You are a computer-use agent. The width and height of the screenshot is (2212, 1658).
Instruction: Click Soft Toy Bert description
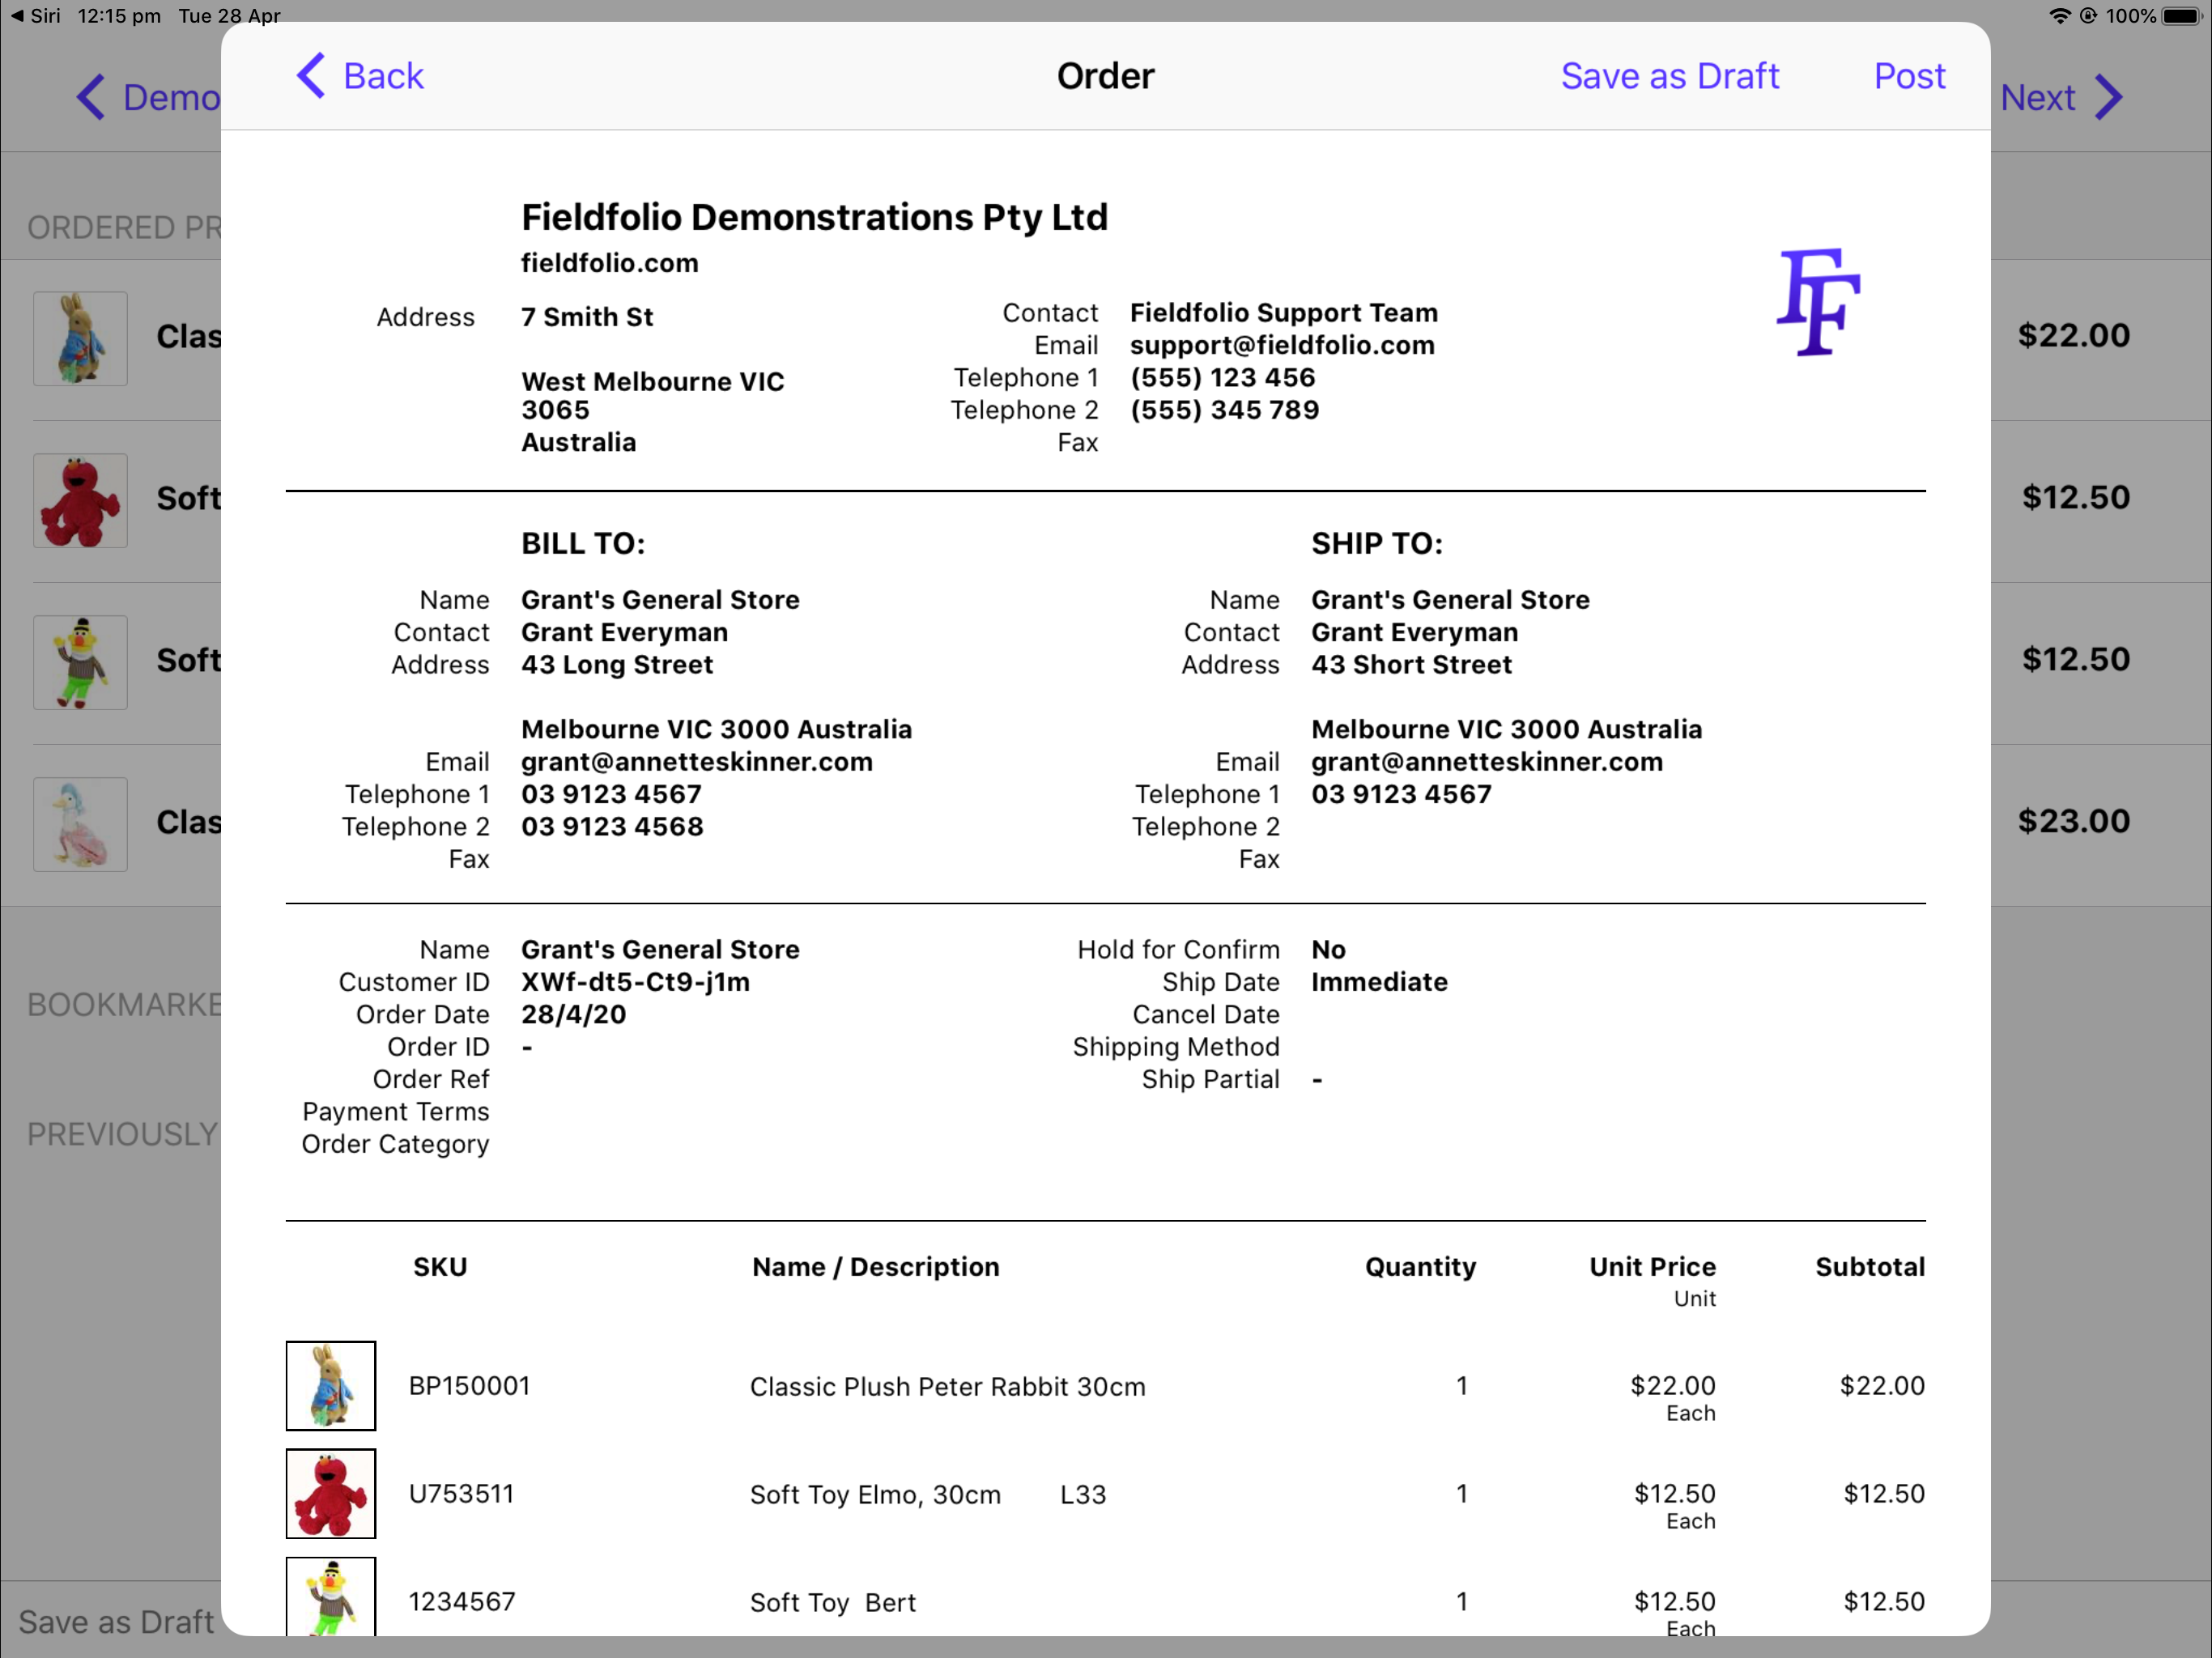point(832,1602)
